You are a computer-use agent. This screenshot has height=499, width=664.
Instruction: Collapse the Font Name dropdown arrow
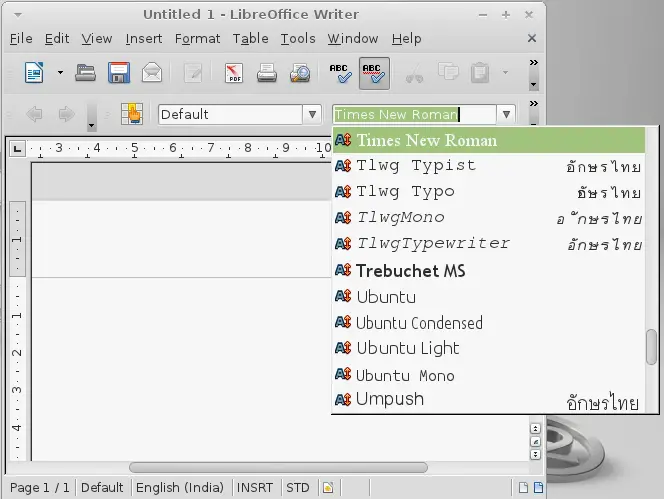click(x=506, y=114)
